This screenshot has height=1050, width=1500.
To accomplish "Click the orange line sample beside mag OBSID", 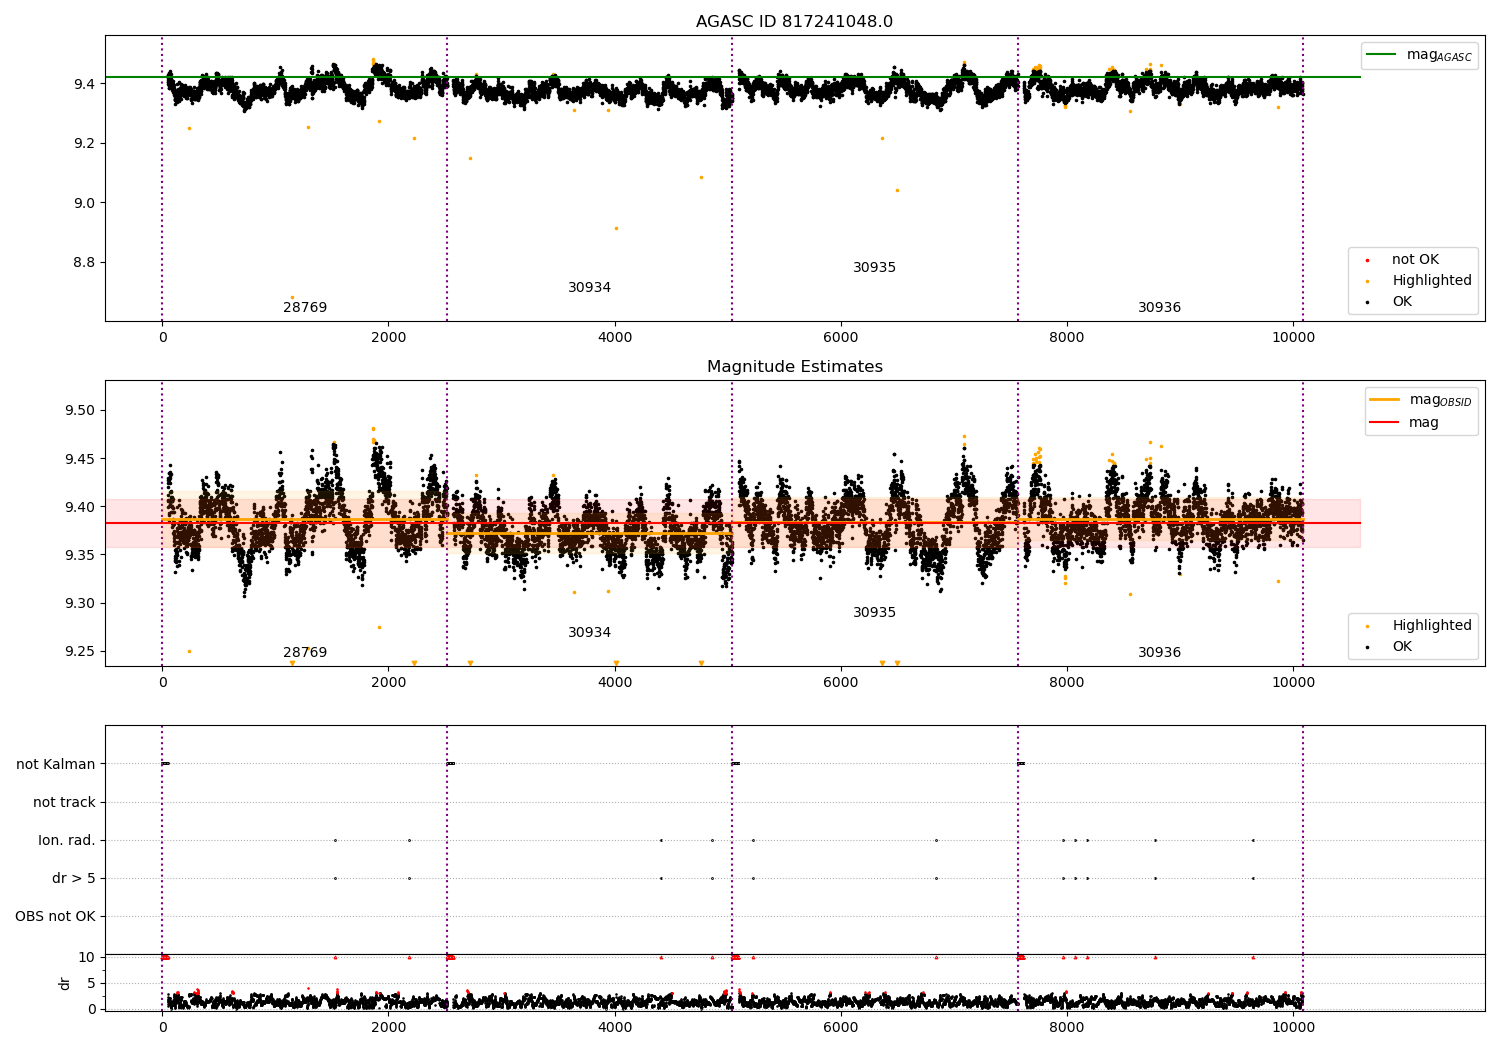I will point(1385,400).
